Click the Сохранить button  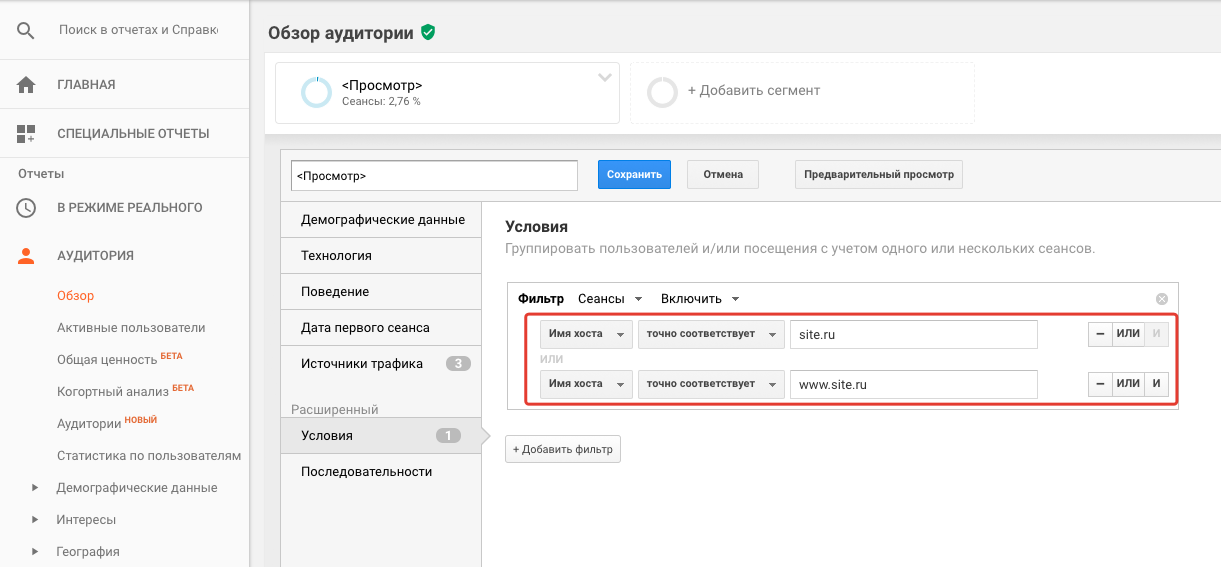634,174
